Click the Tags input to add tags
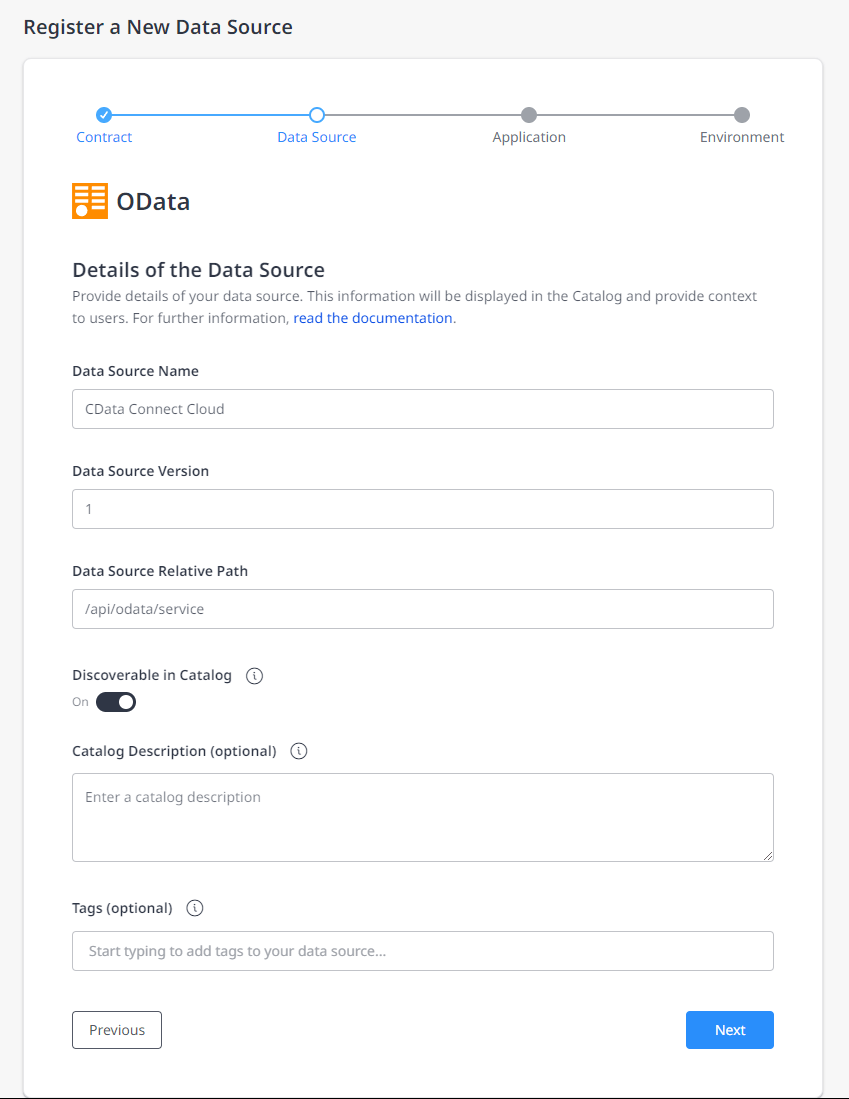Screen dimensions: 849x1099 pyautogui.click(x=423, y=951)
